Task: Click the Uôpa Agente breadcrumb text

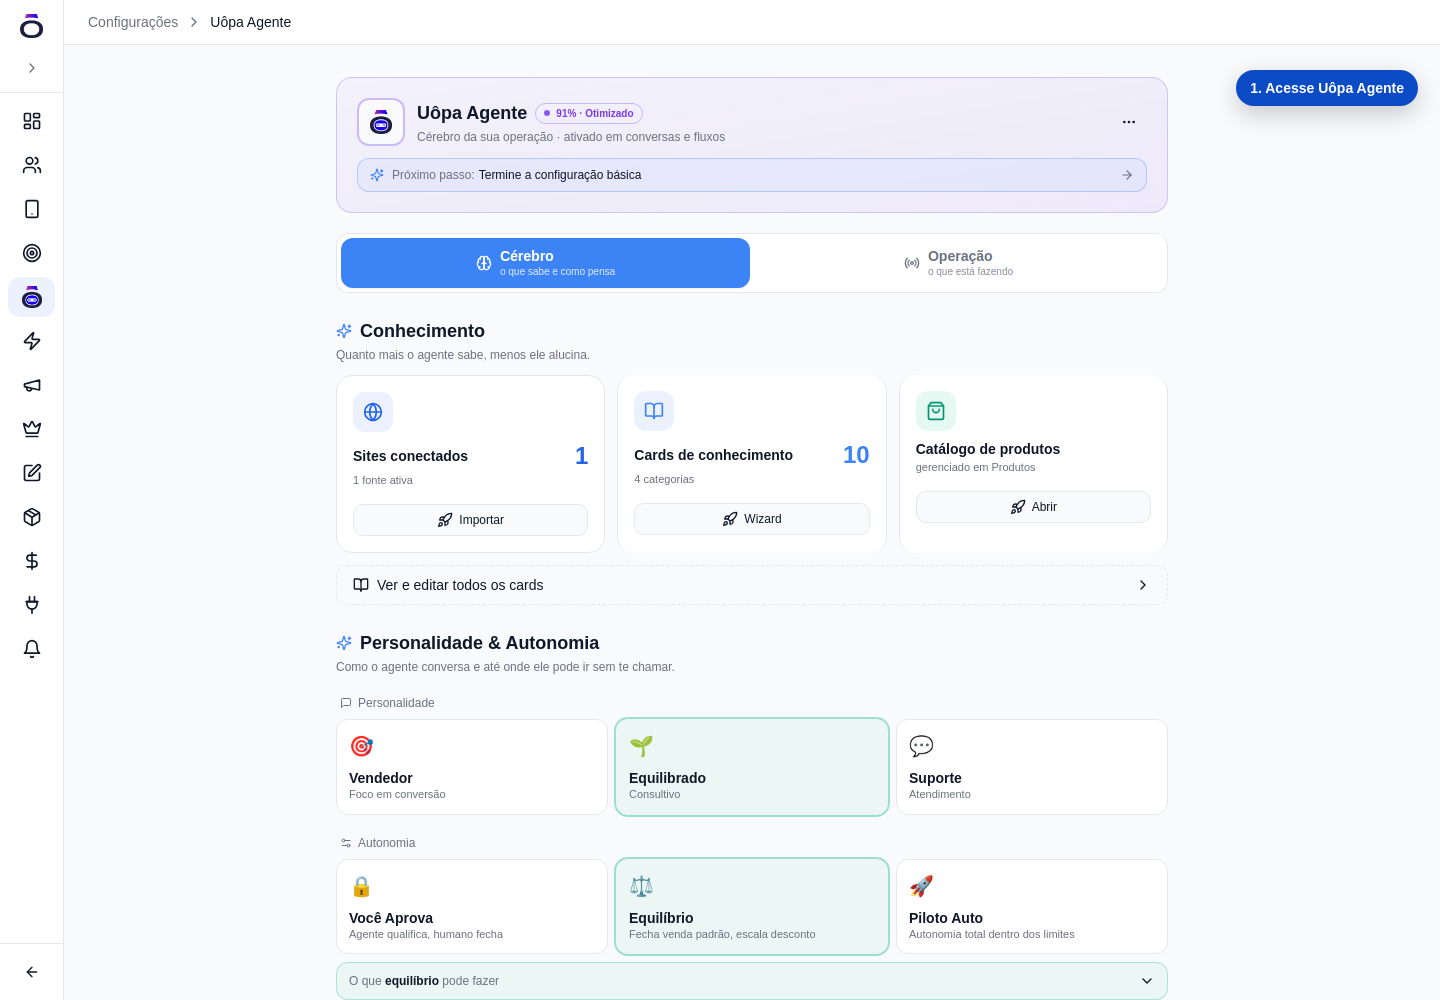Action: click(x=251, y=22)
